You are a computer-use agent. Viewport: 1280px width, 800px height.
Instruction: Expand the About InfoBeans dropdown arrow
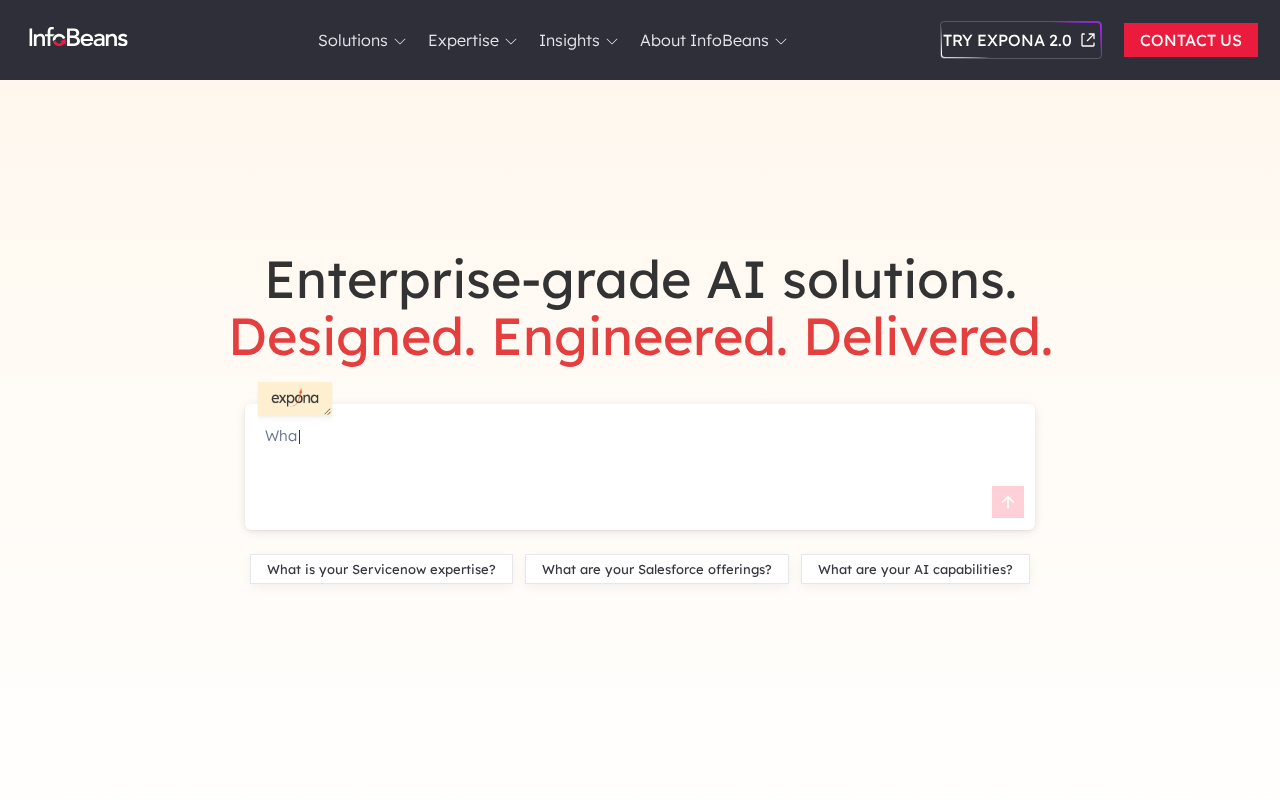point(781,41)
